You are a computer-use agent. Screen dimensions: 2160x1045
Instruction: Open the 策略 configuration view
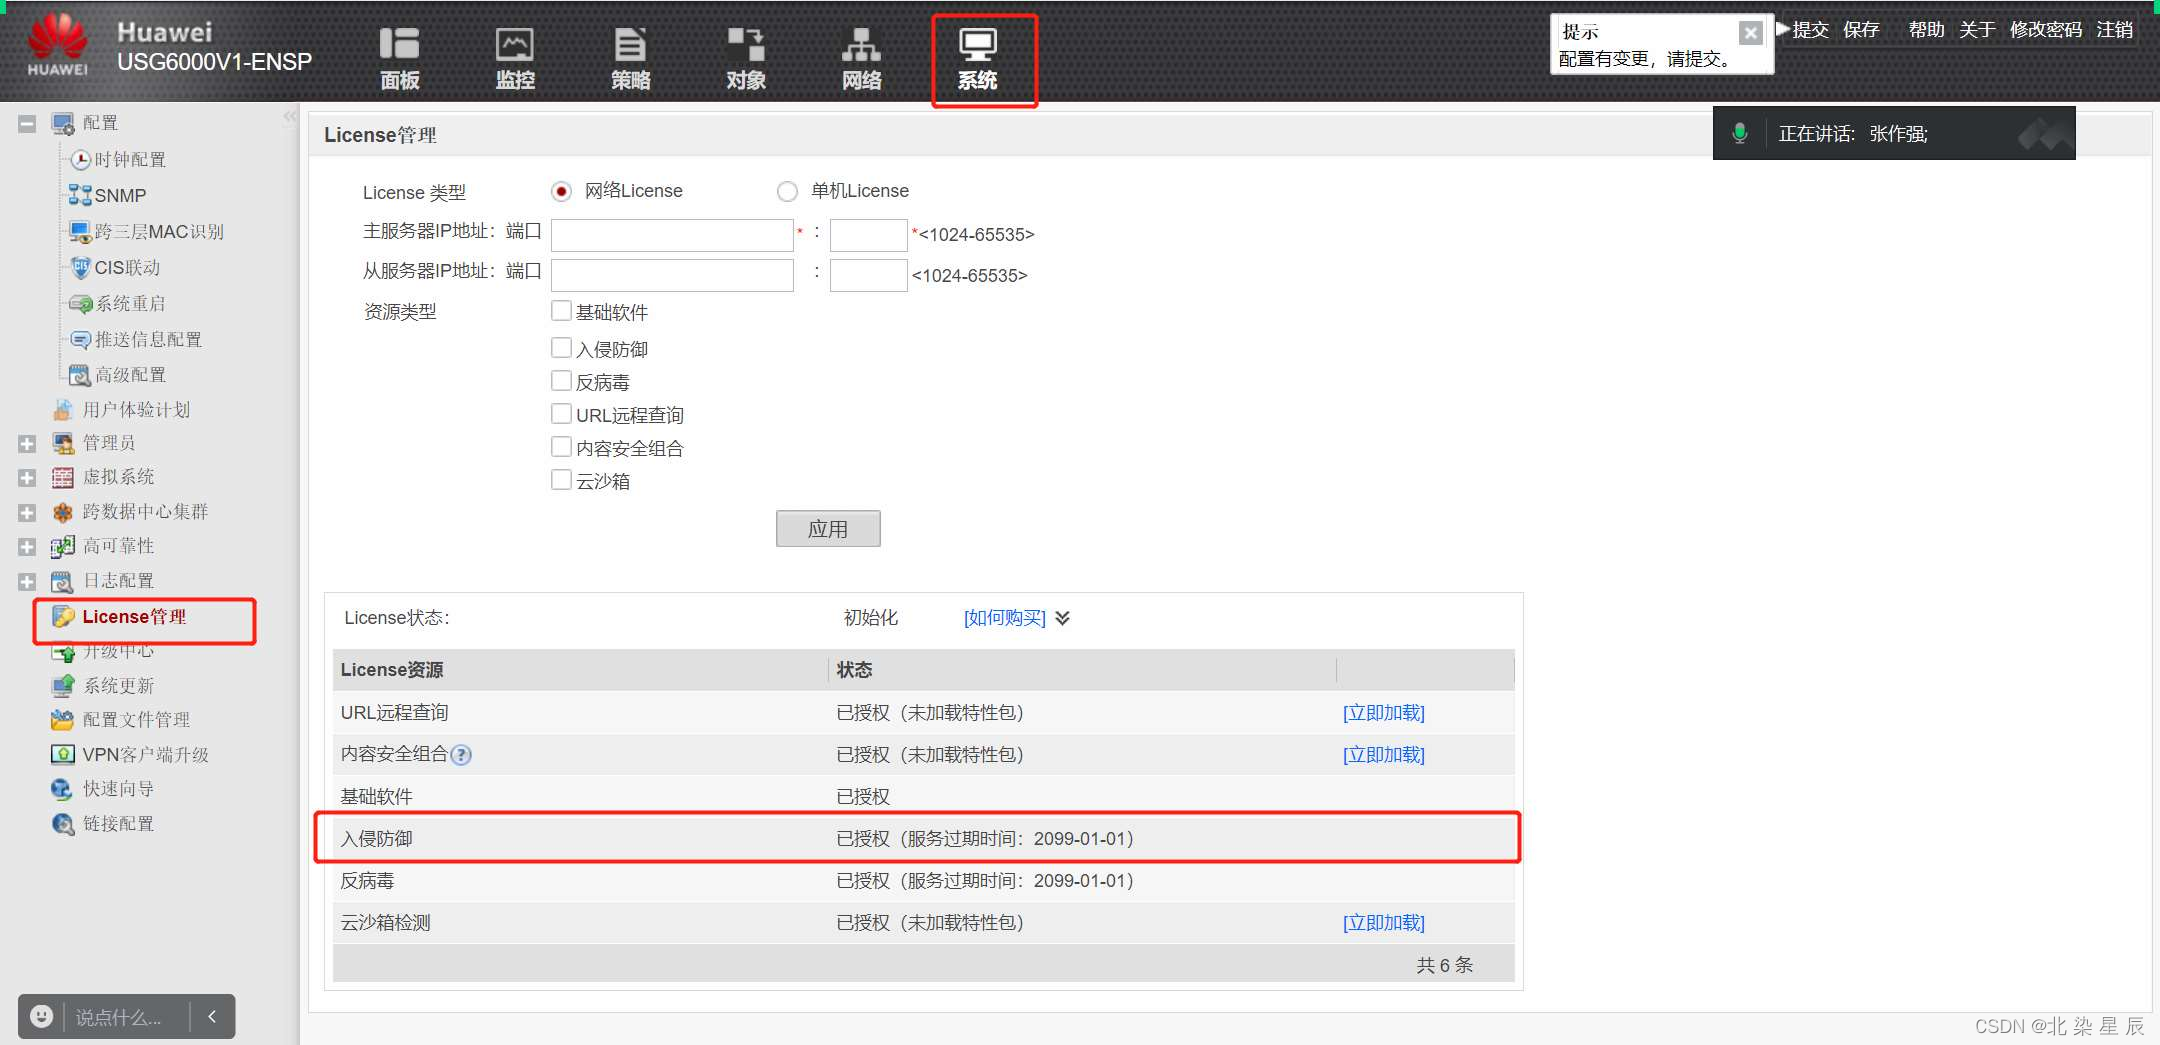click(x=630, y=58)
